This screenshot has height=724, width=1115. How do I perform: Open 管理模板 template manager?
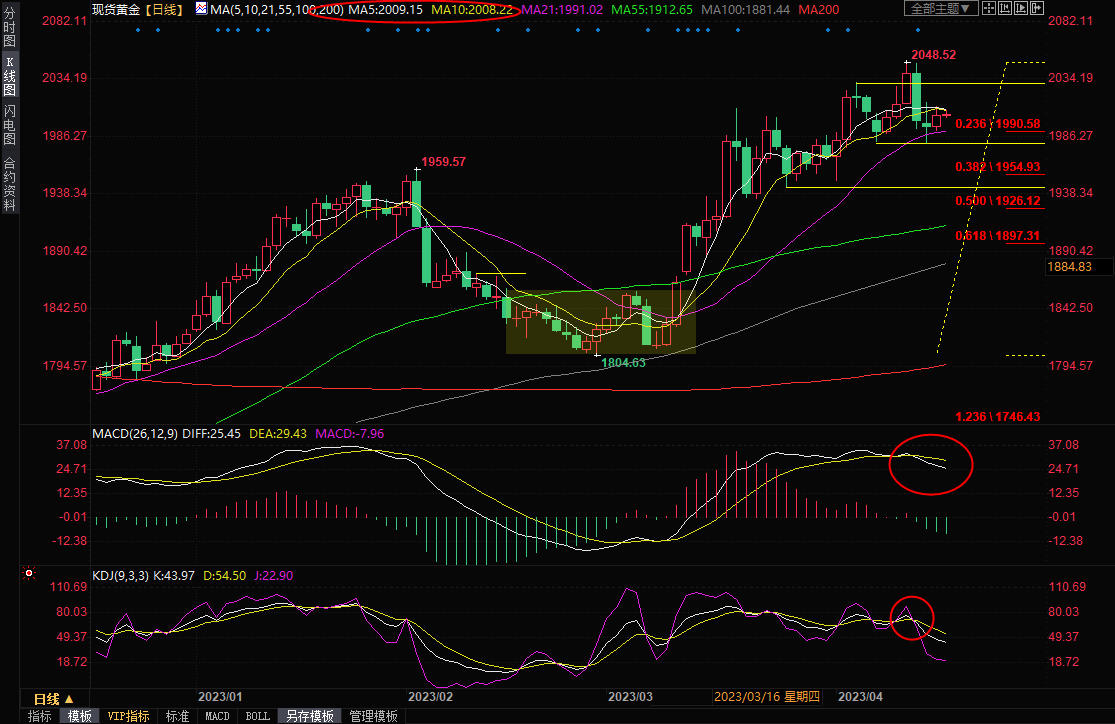(372, 716)
